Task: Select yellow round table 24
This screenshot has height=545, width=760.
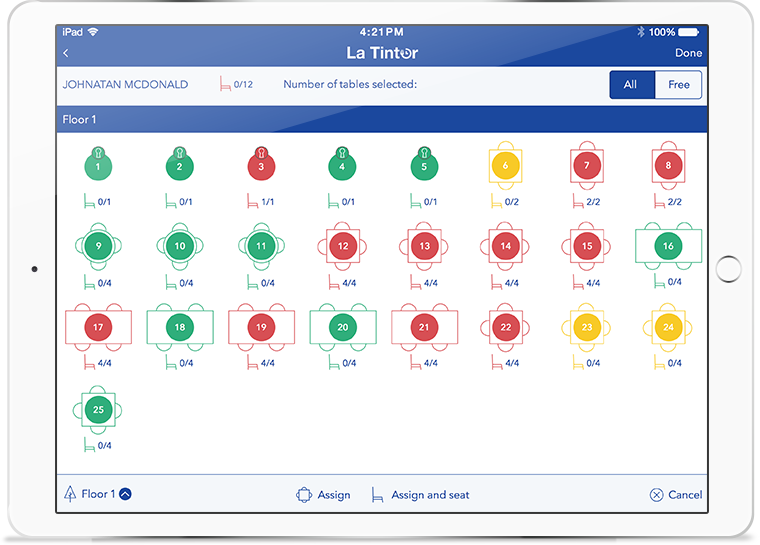Action: (668, 327)
